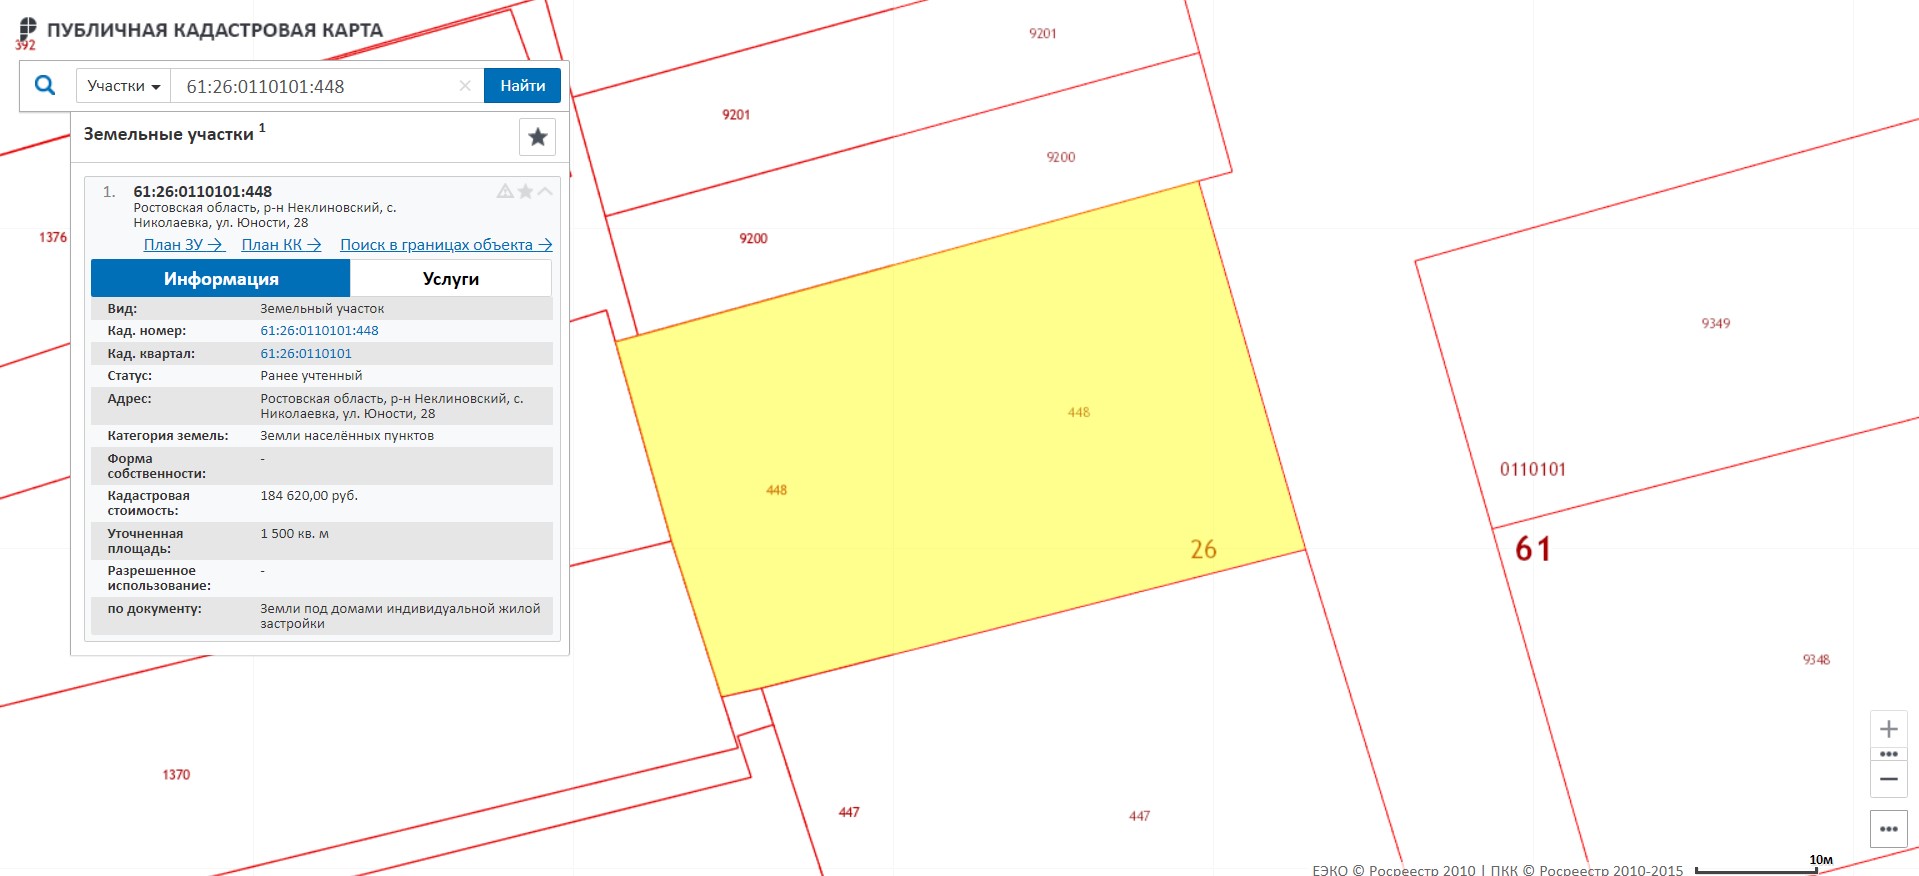The image size is (1919, 876).
Task: Expand zoom level options between plus and minus
Action: tap(1888, 754)
